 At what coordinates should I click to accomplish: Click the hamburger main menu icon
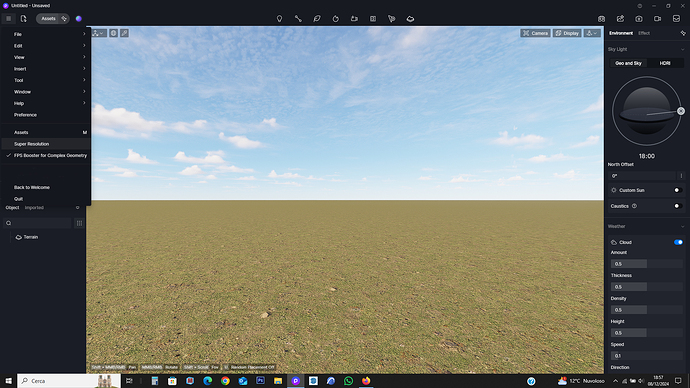click(x=8, y=18)
